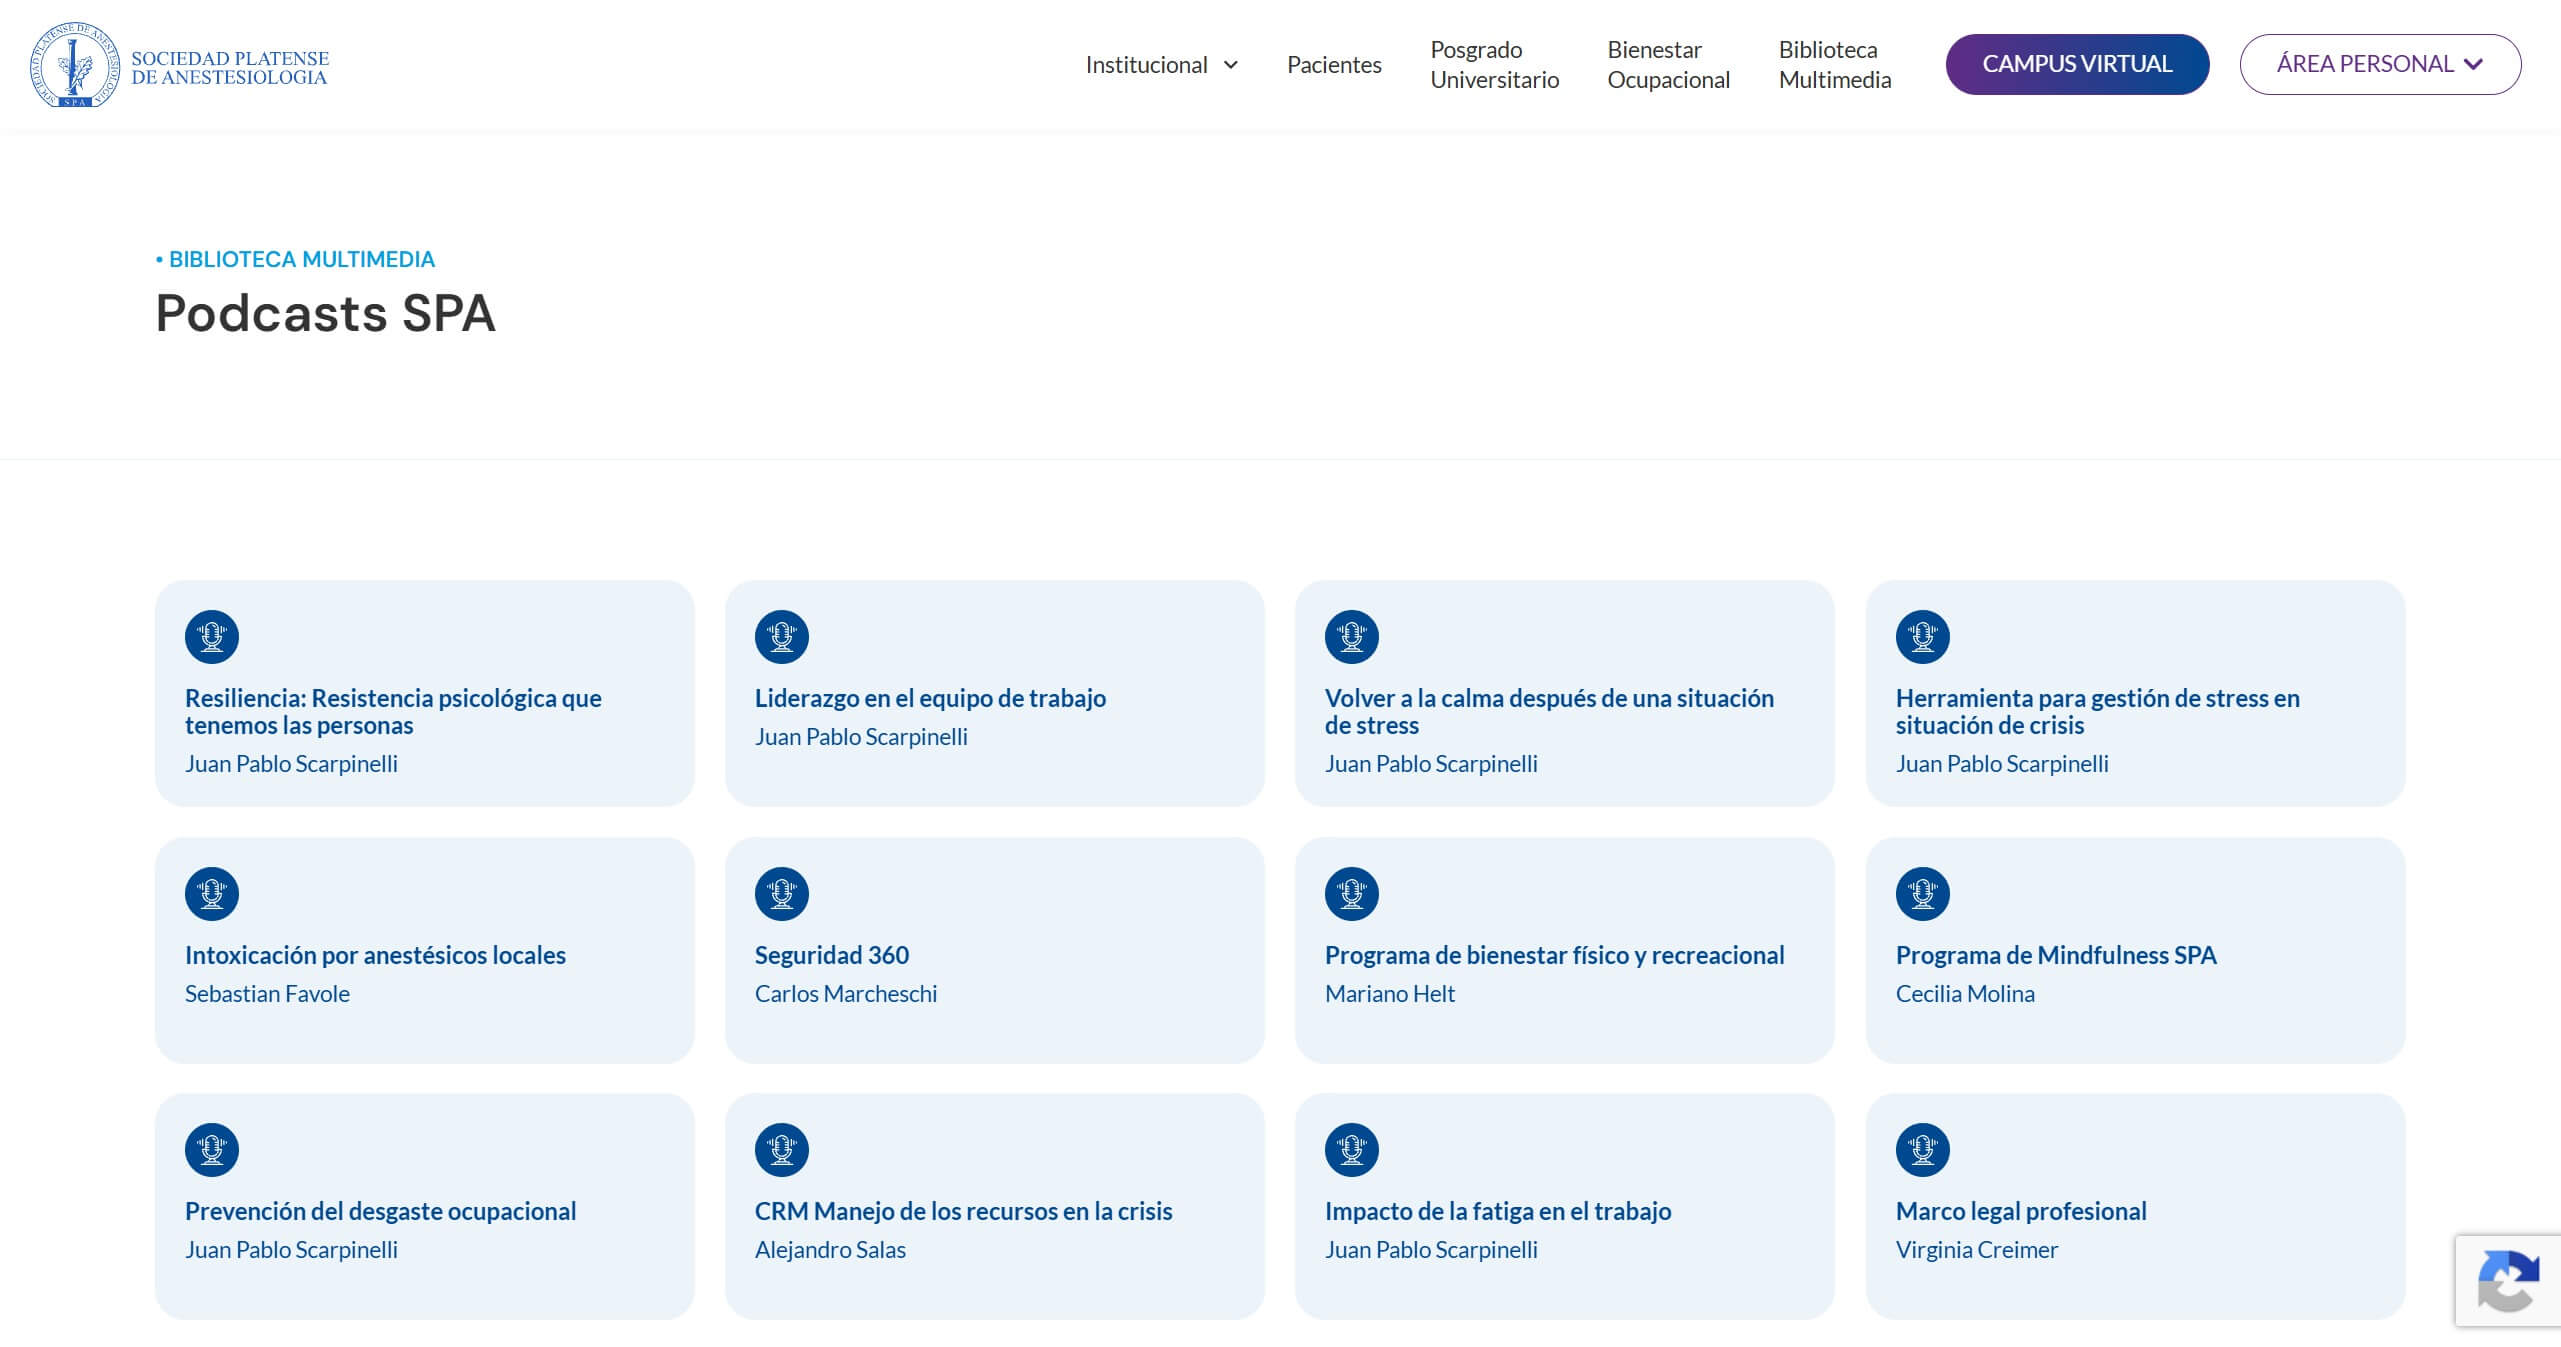The width and height of the screenshot is (2561, 1347).
Task: Open podcast CRM Manejo de los recursos en la crisis
Action: point(994,1206)
